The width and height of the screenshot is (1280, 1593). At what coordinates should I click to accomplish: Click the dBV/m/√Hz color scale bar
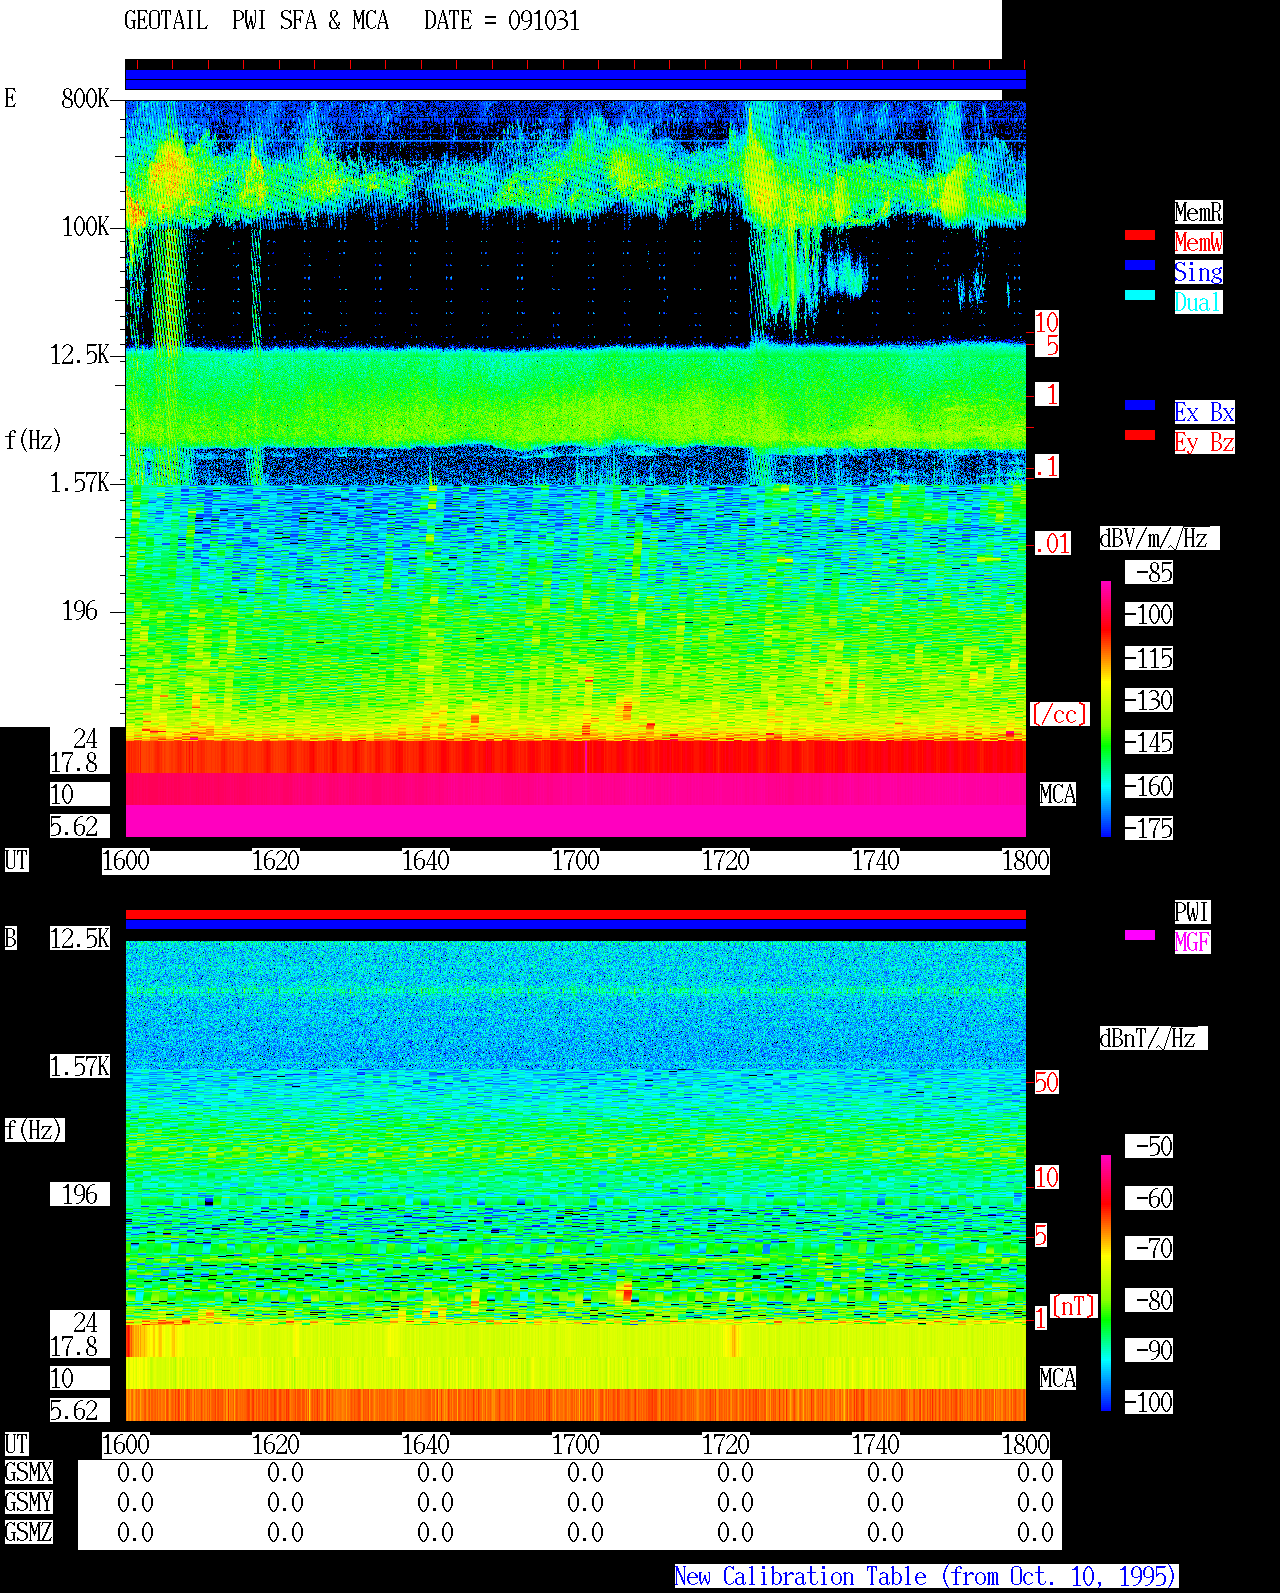pyautogui.click(x=1106, y=708)
